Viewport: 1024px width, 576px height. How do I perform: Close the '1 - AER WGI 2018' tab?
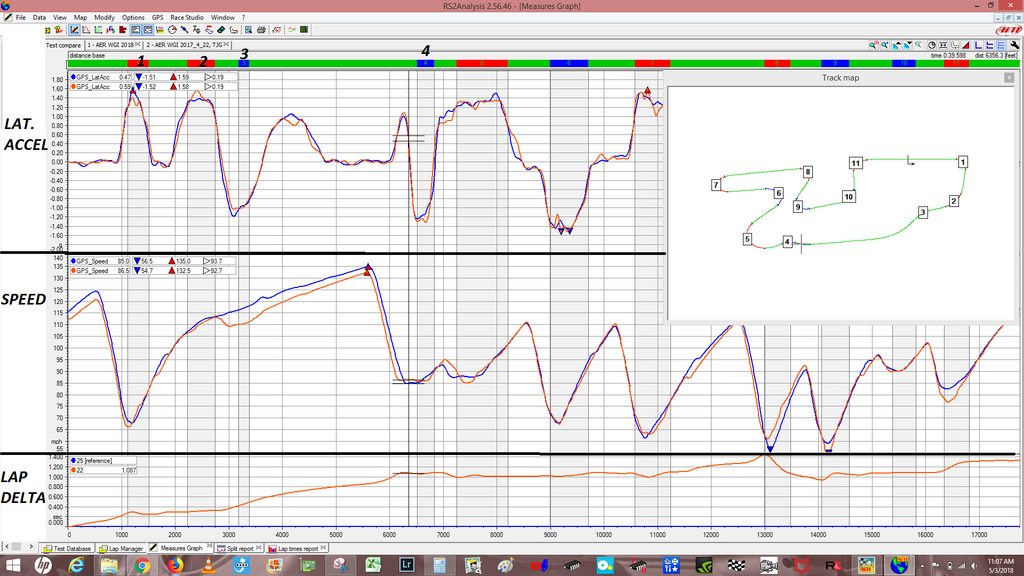coord(138,44)
